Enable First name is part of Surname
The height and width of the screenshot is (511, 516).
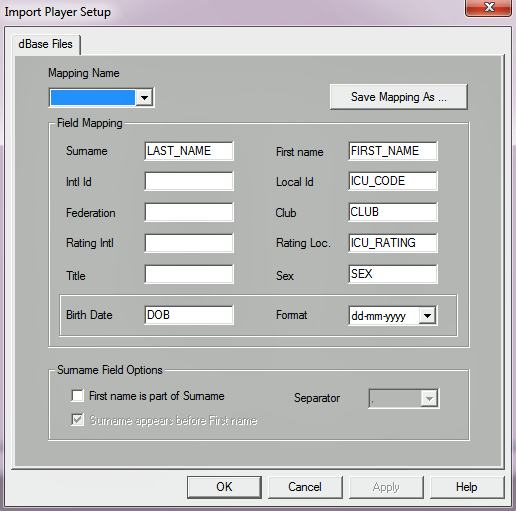pos(77,396)
